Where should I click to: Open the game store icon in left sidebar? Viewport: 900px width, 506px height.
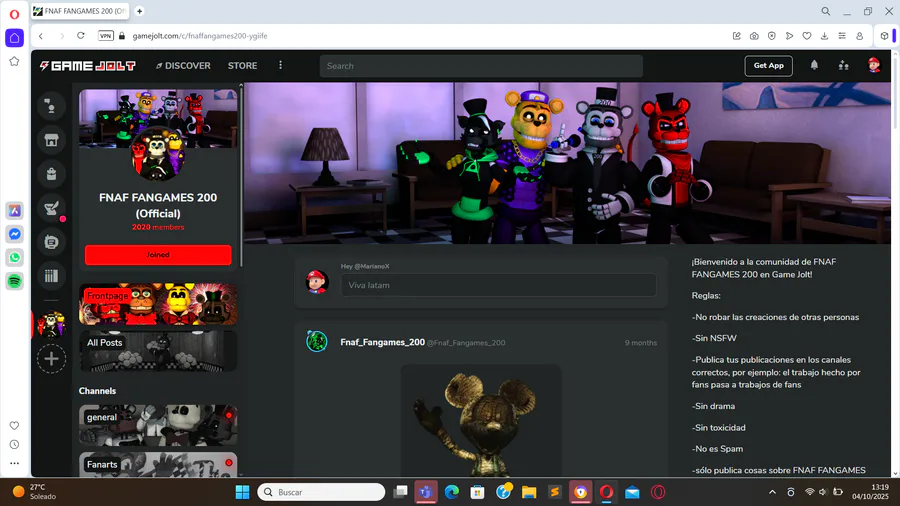[51, 140]
